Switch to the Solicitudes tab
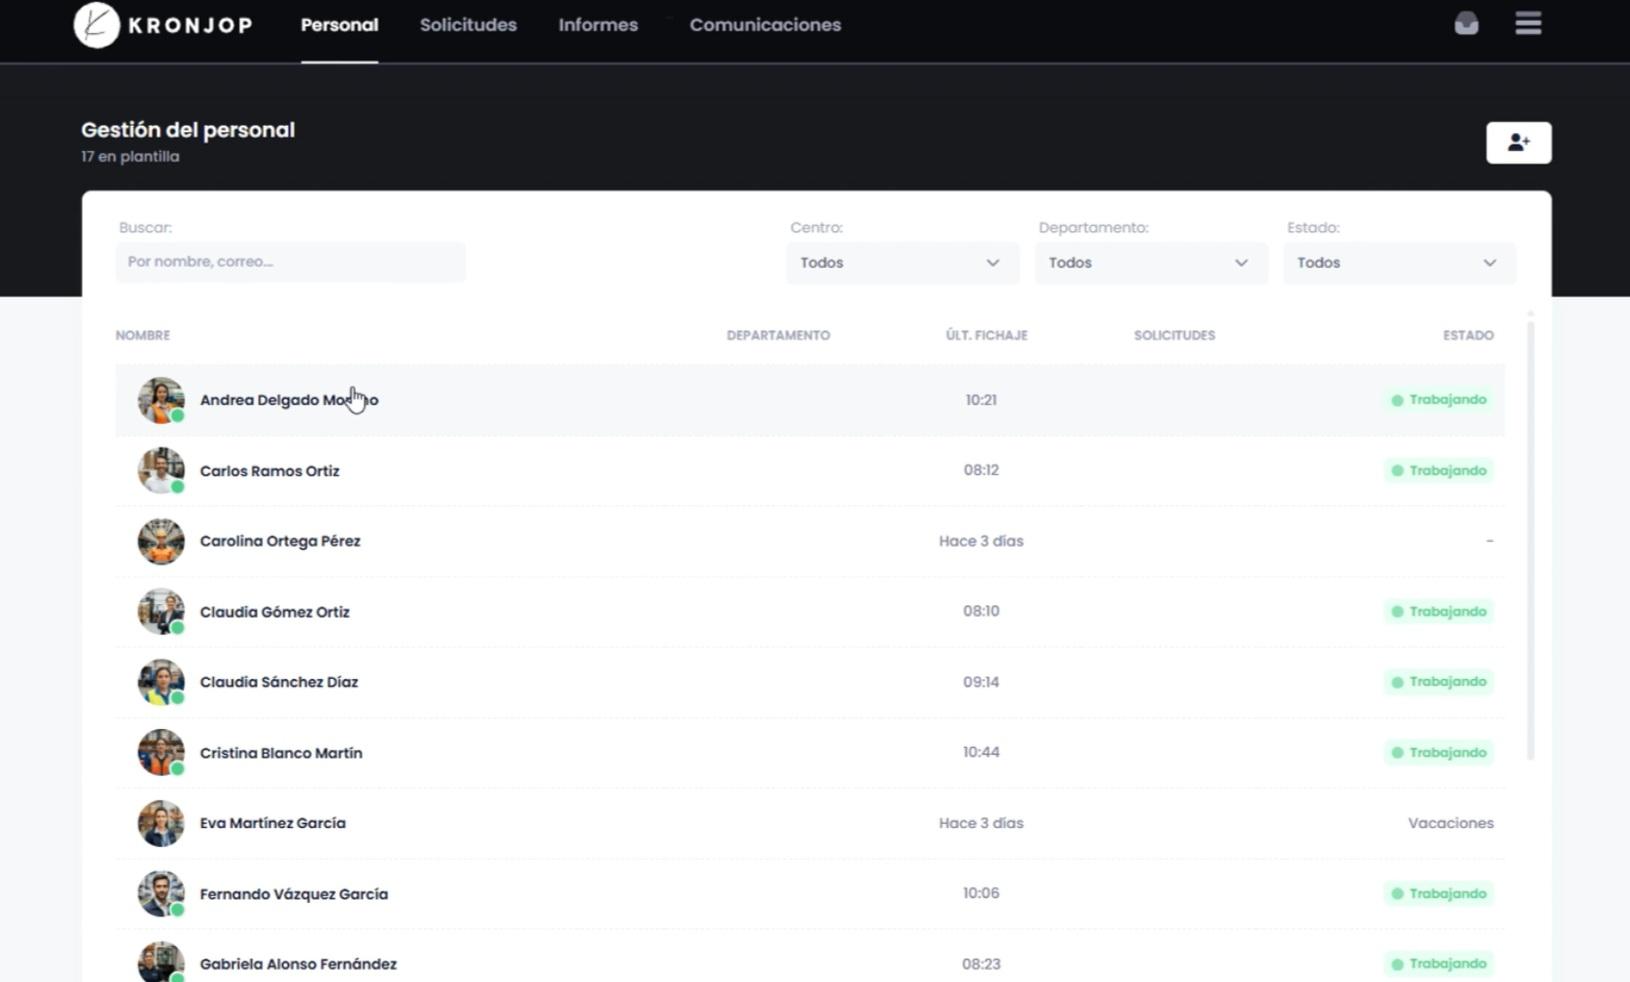 click(x=468, y=25)
